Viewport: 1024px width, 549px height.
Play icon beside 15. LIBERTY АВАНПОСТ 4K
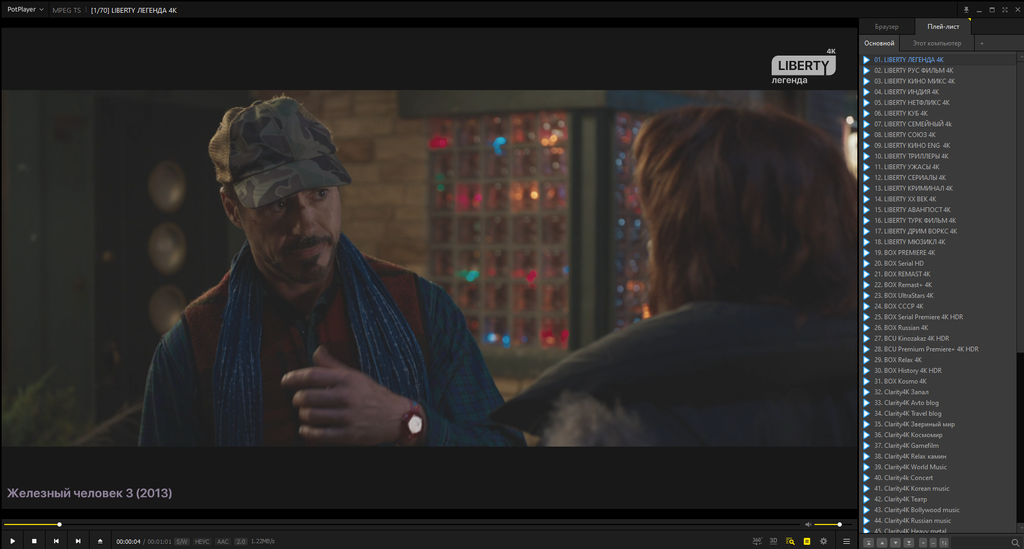[x=867, y=210]
